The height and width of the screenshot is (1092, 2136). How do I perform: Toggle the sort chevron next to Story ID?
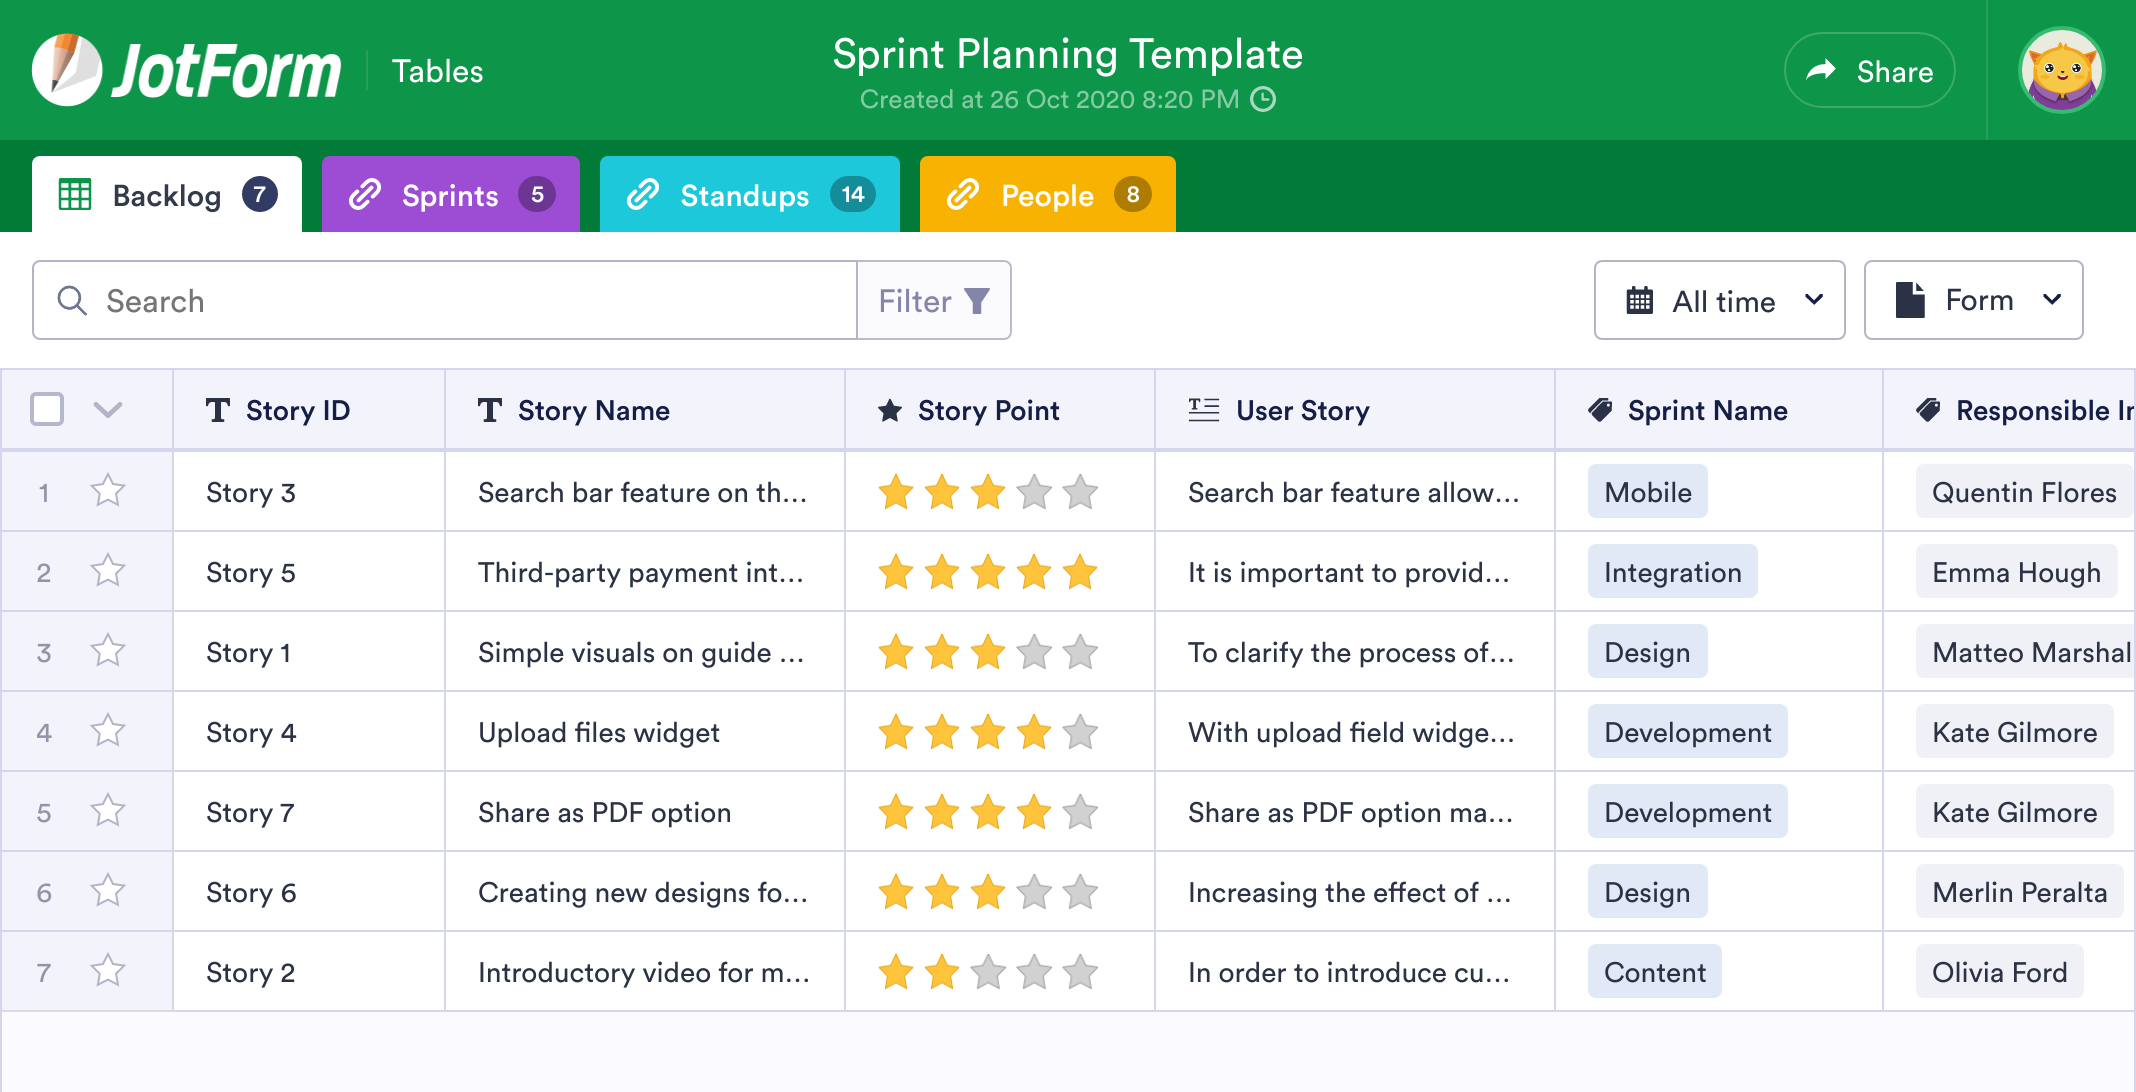click(107, 411)
